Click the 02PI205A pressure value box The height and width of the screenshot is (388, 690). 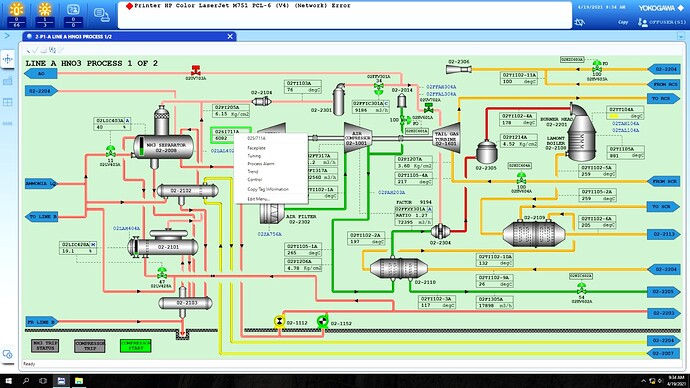[x=231, y=110]
